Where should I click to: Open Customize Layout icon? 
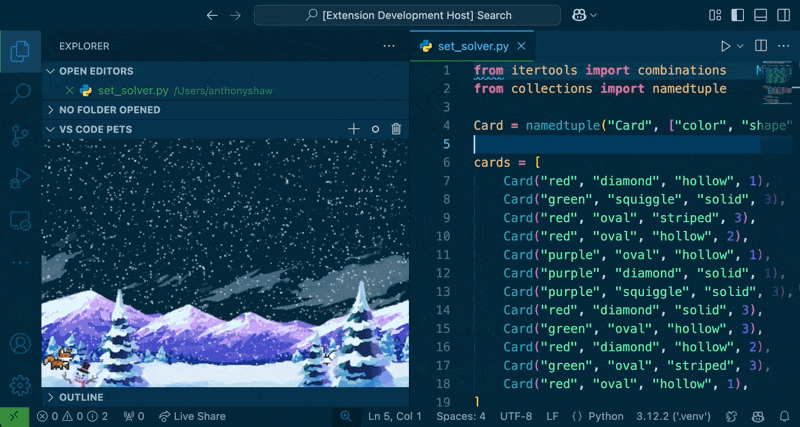point(715,15)
